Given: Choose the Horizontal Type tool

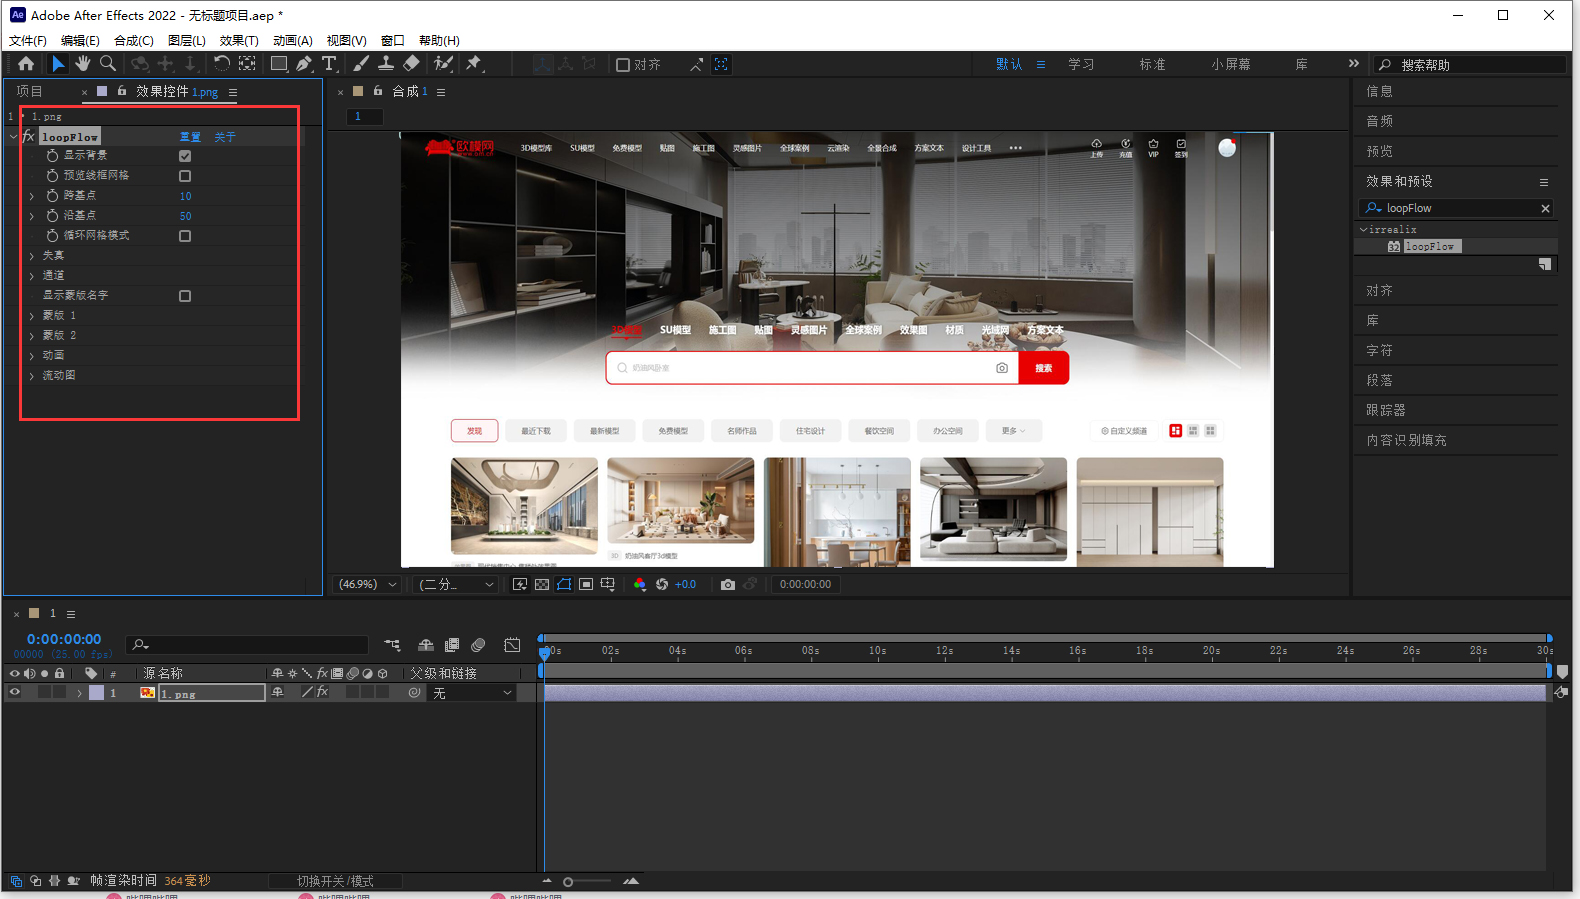Looking at the screenshot, I should point(329,64).
